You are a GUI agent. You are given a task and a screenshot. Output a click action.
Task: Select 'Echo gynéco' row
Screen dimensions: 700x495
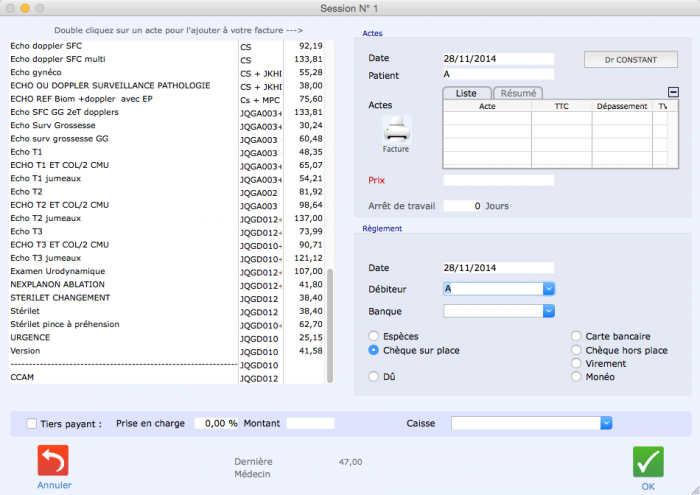click(x=166, y=72)
